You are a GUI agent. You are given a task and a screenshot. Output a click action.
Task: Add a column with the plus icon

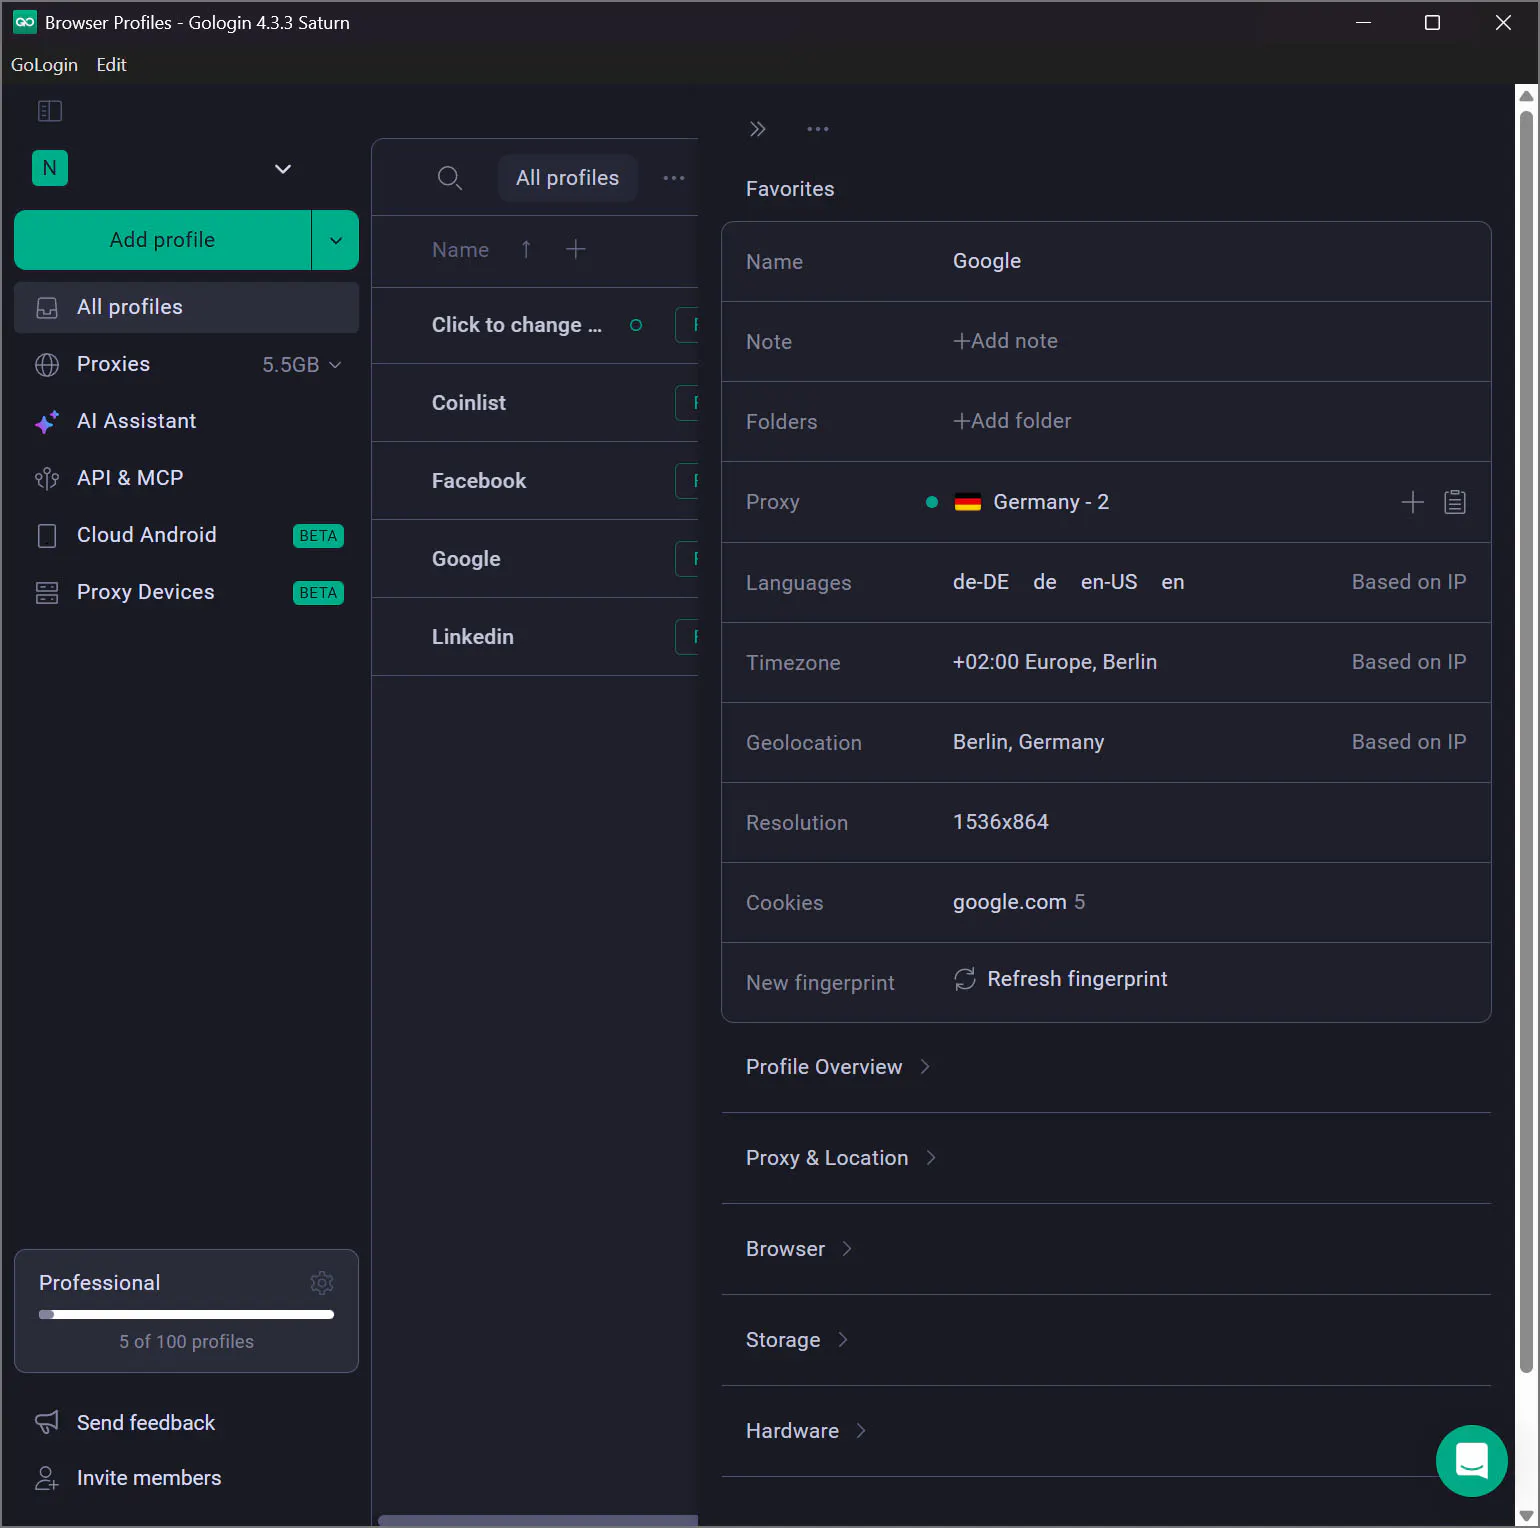pyautogui.click(x=575, y=249)
